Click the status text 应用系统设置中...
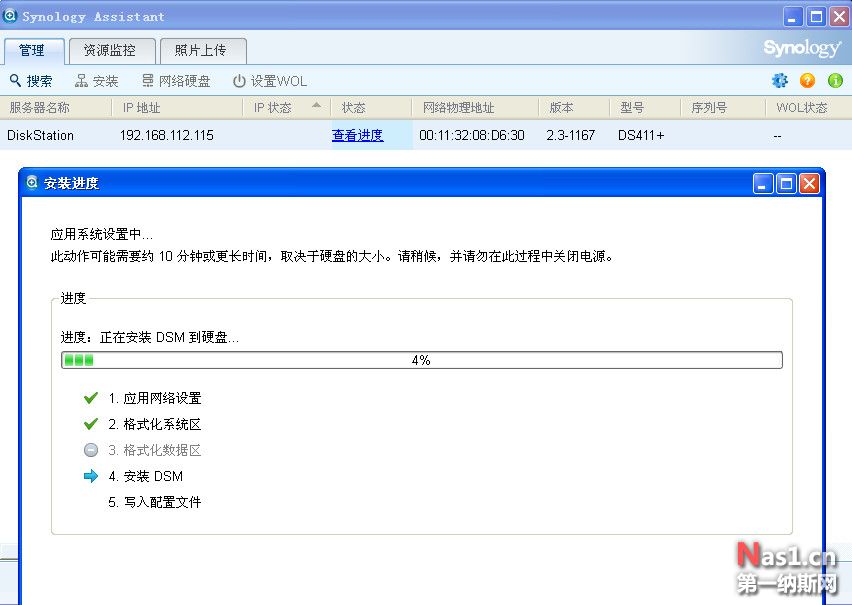 (102, 234)
